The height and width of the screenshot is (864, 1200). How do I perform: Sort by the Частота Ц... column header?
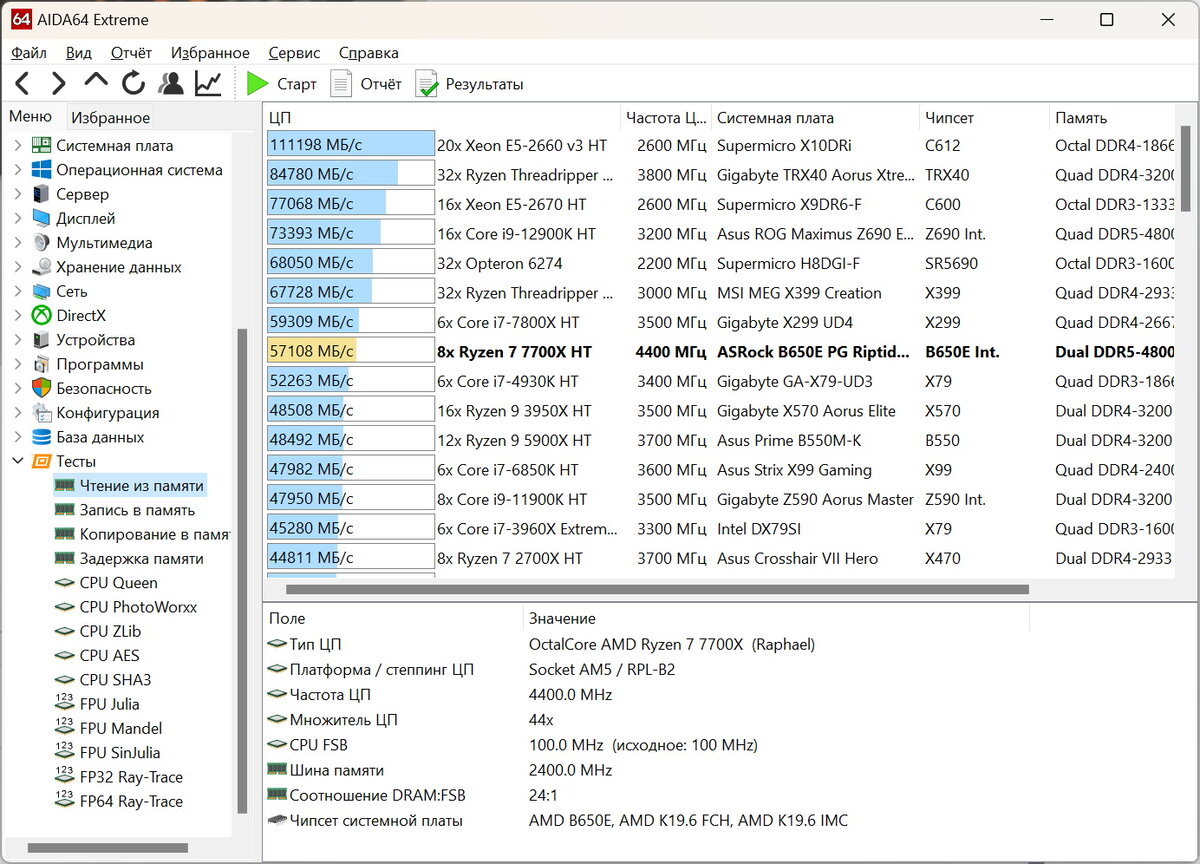click(665, 118)
